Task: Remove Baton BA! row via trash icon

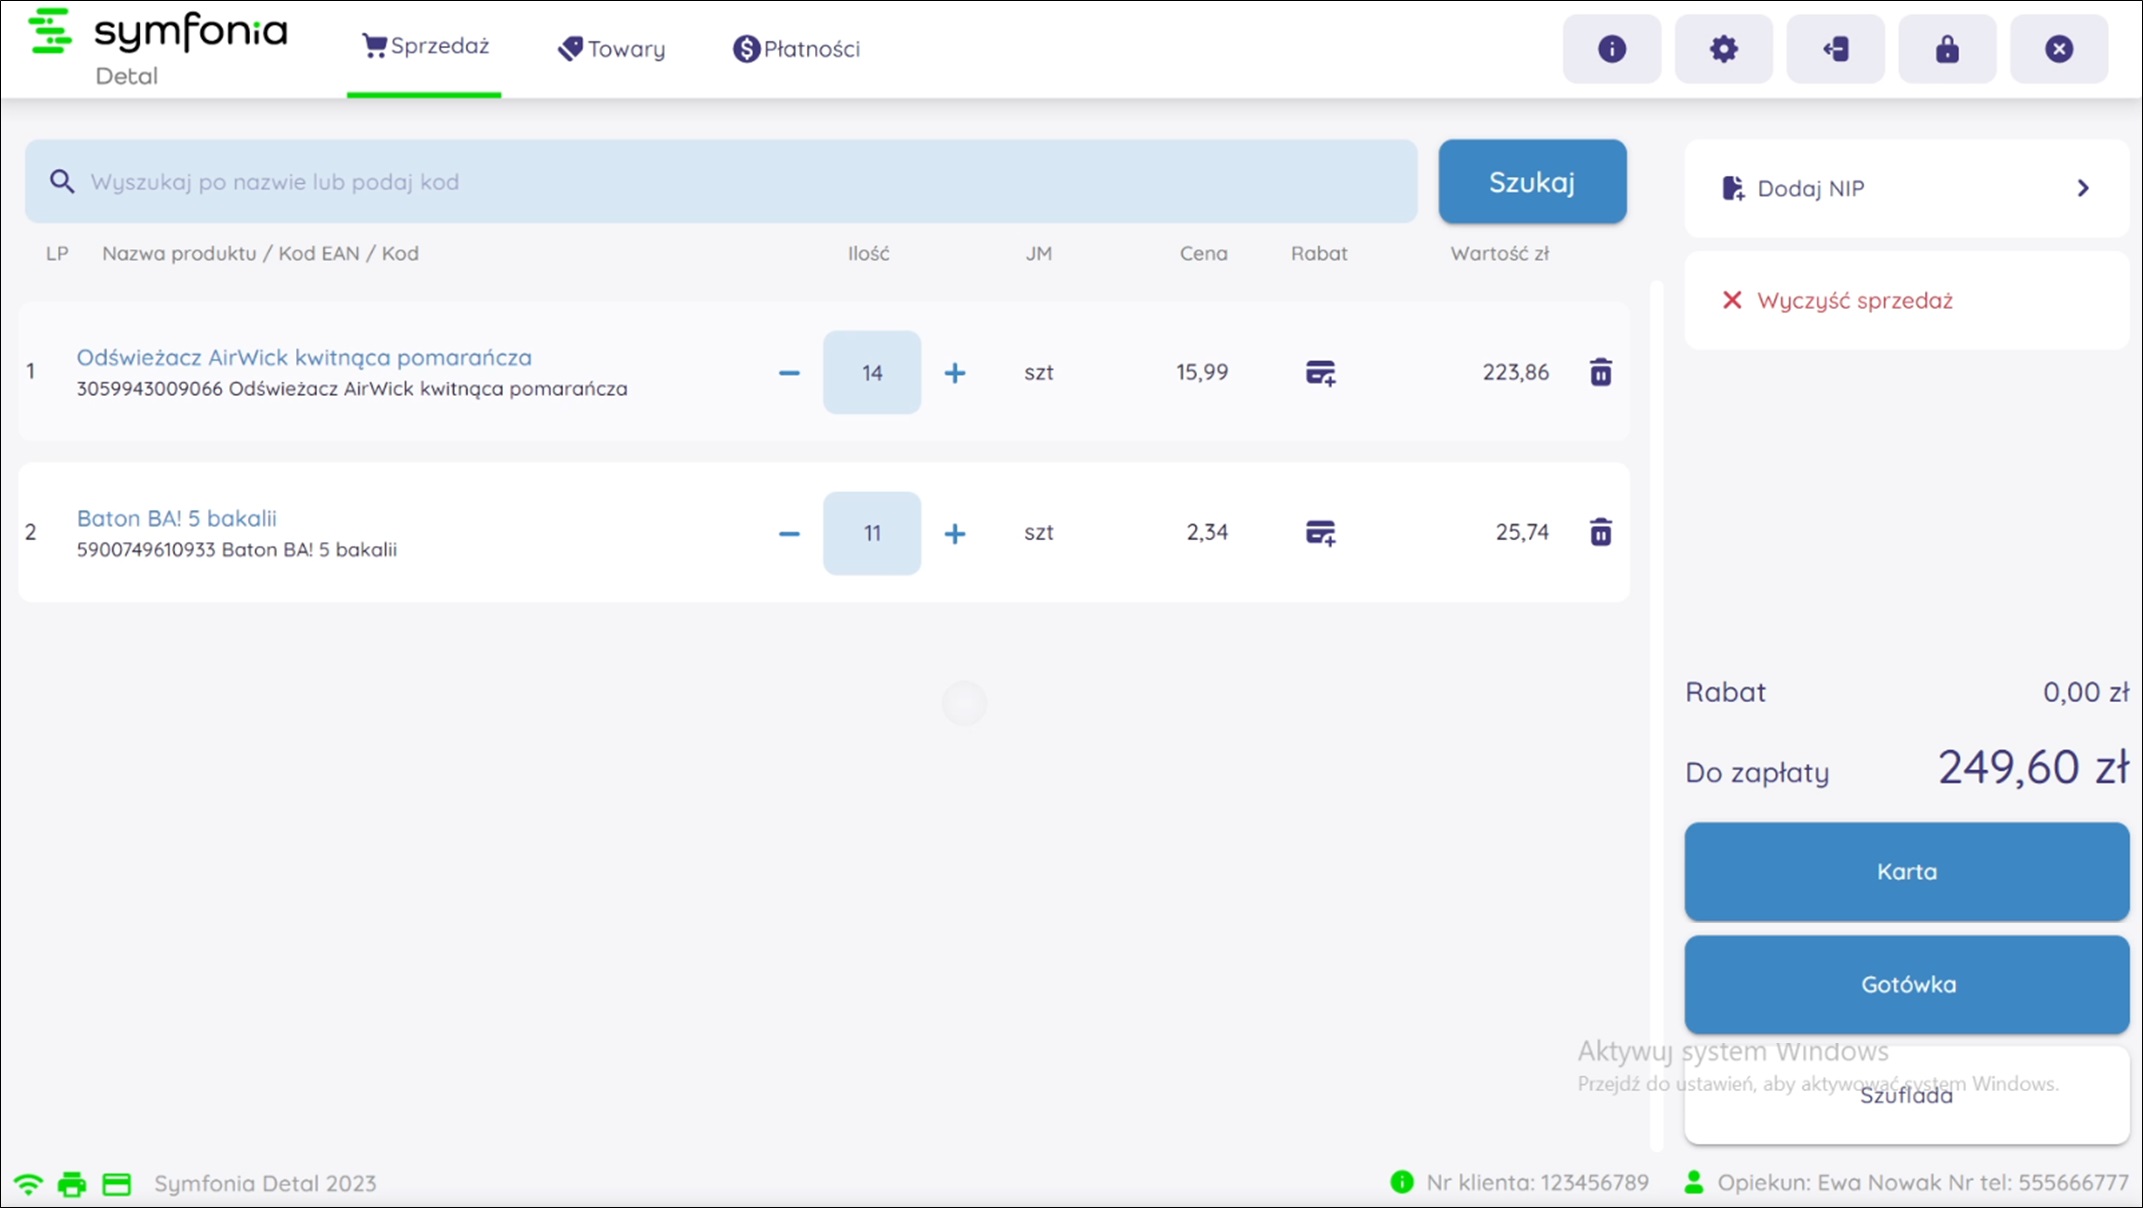Action: (1600, 532)
